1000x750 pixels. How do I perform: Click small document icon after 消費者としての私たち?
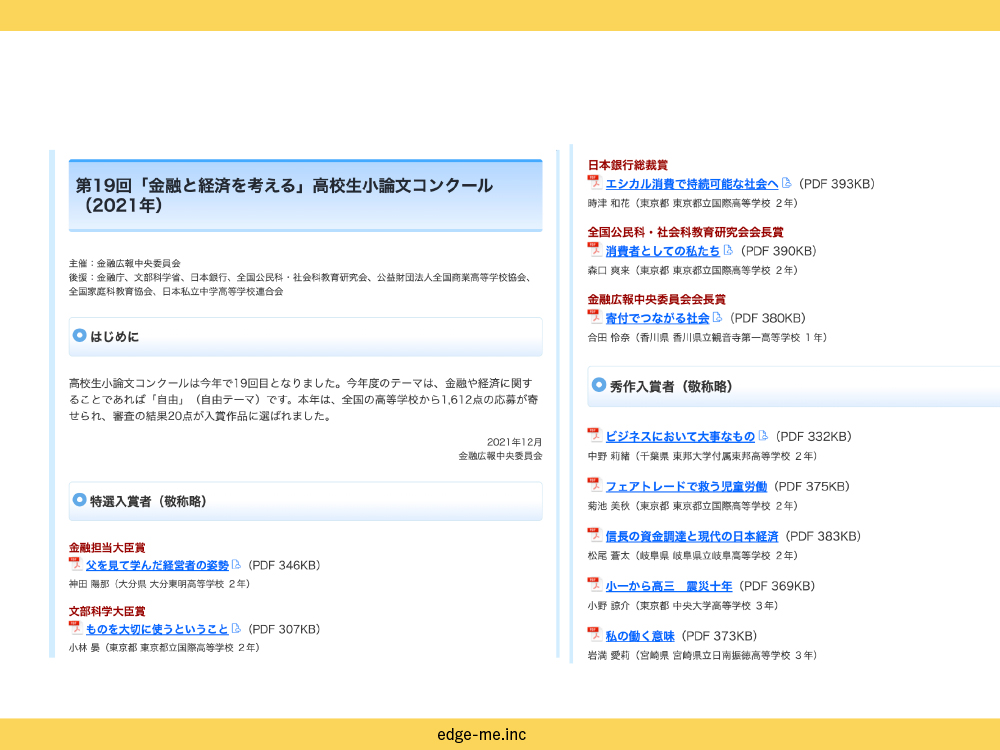point(728,250)
